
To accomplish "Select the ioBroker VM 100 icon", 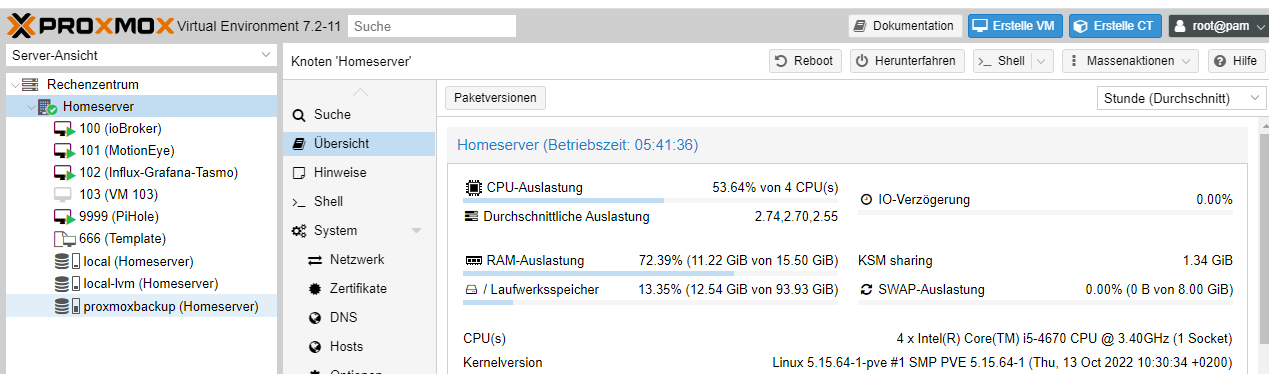I will 64,128.
